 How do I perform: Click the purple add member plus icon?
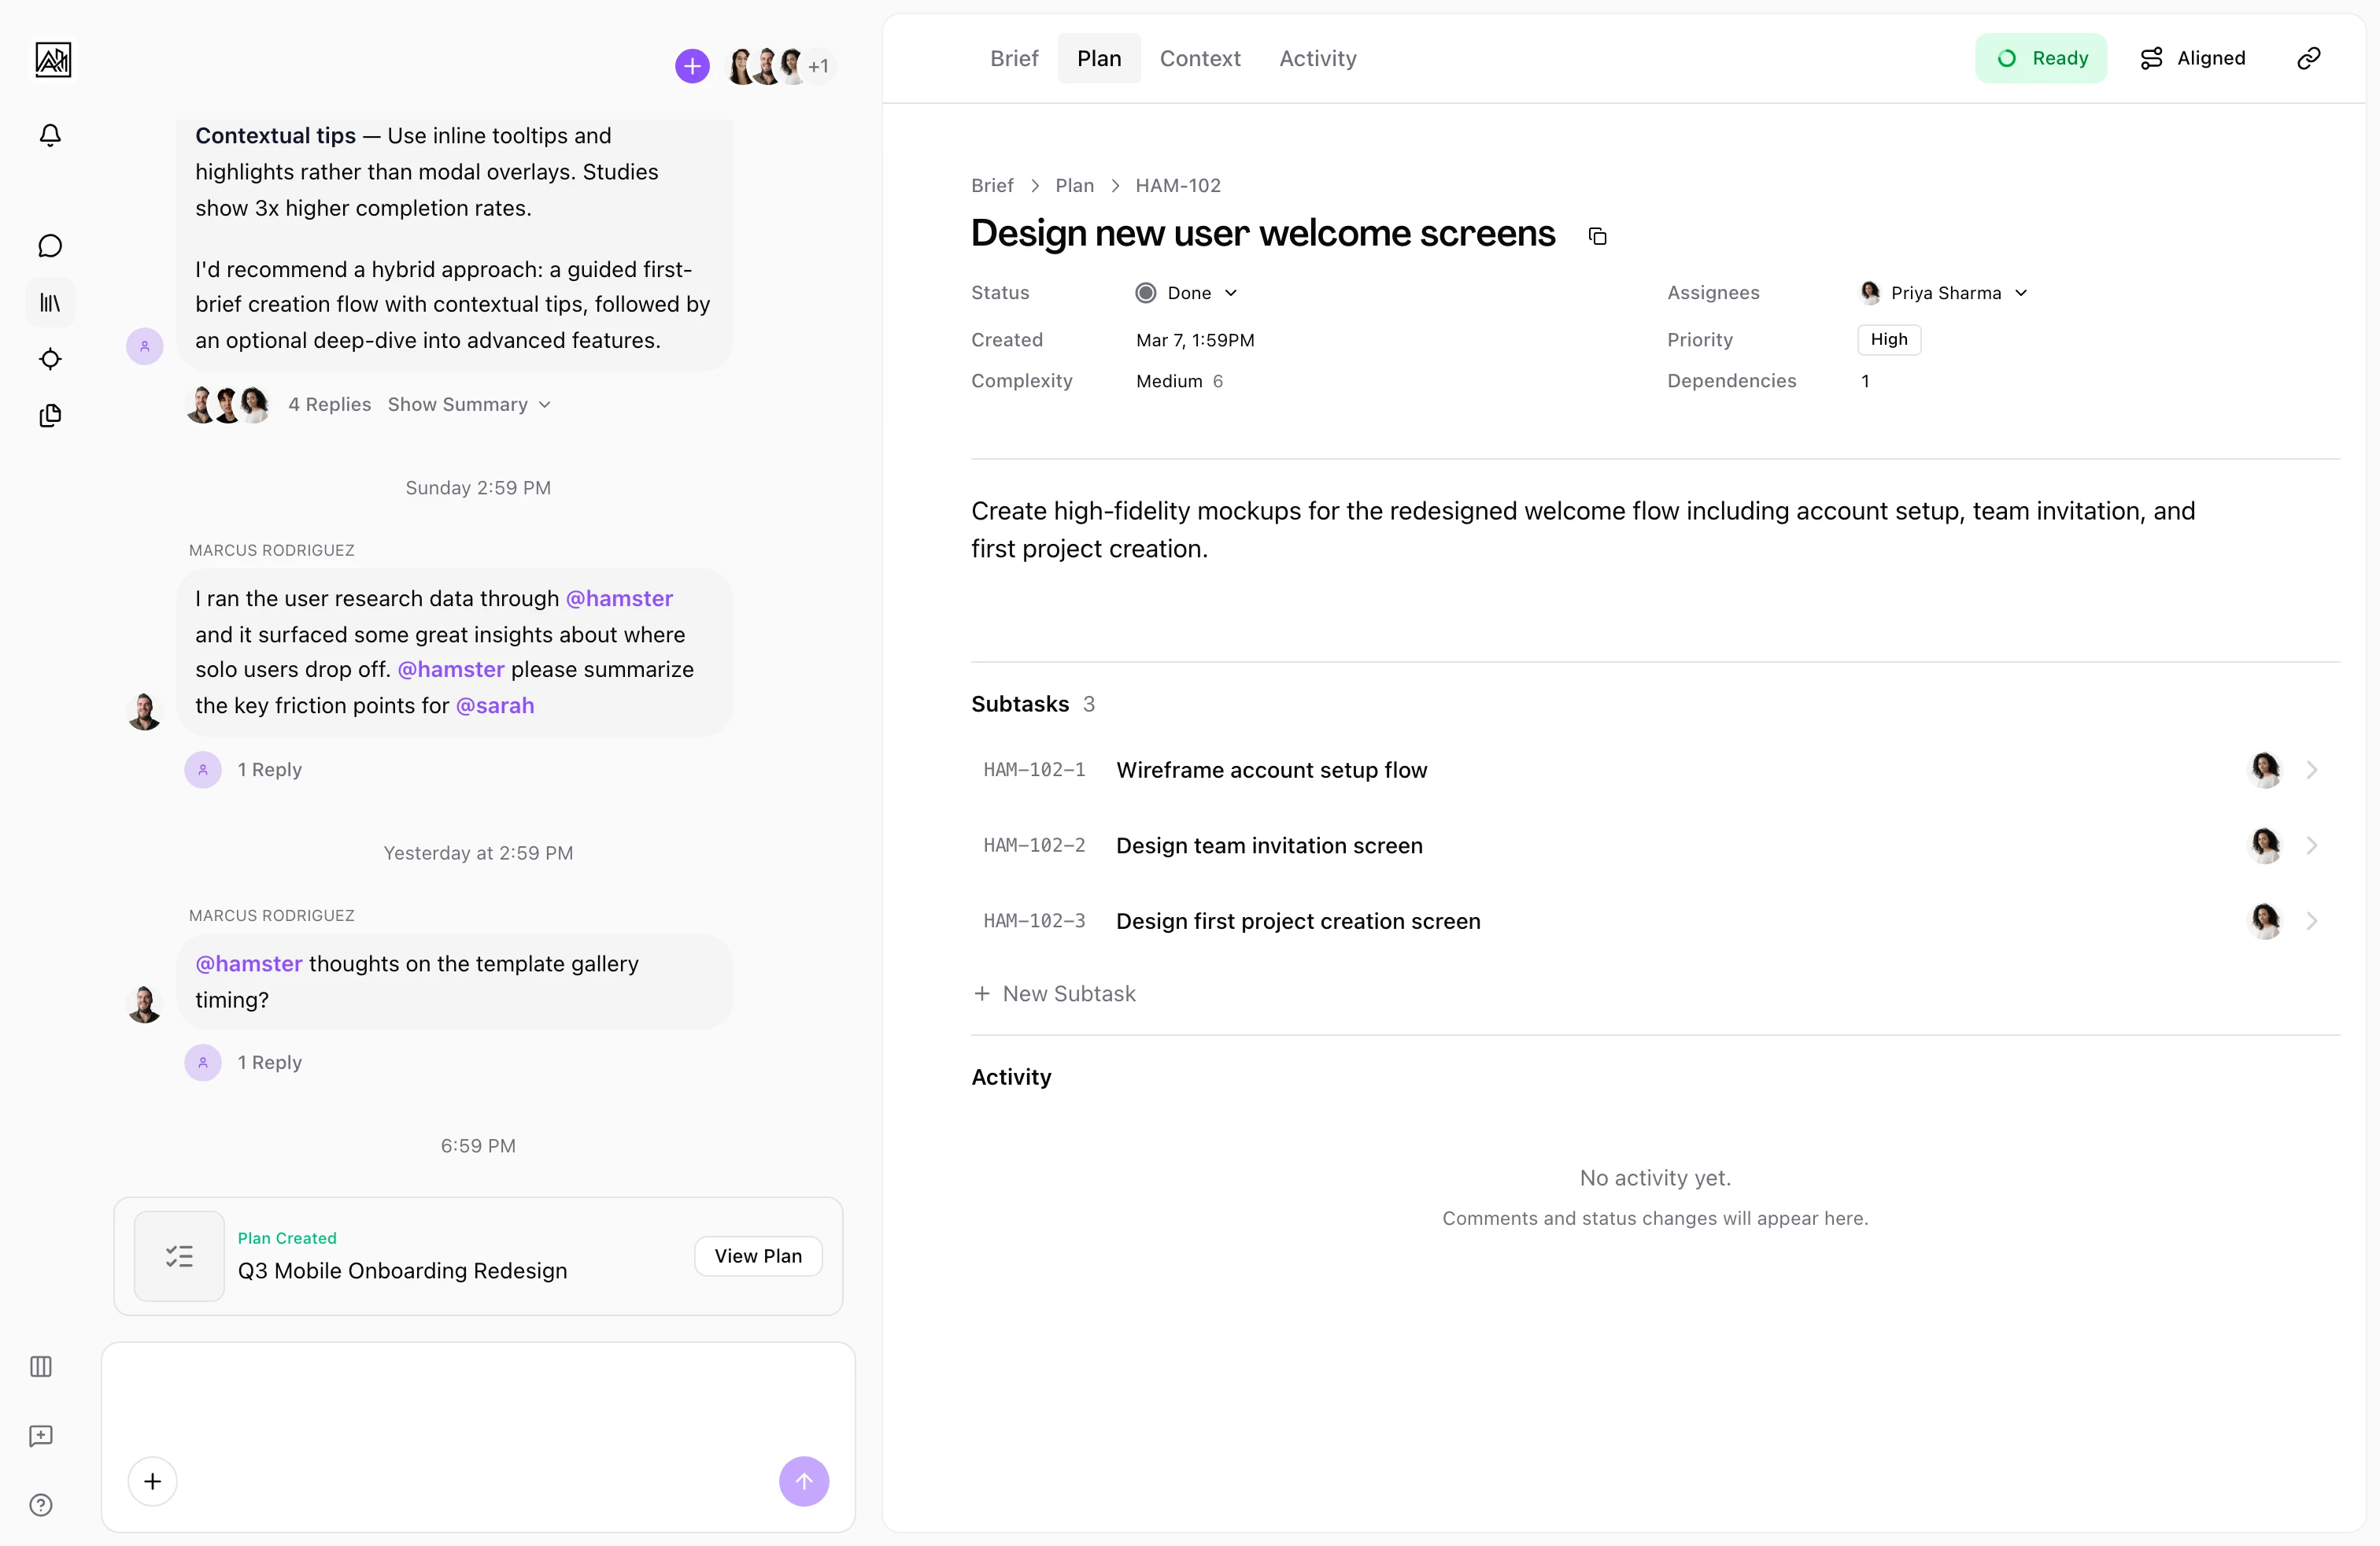[692, 66]
